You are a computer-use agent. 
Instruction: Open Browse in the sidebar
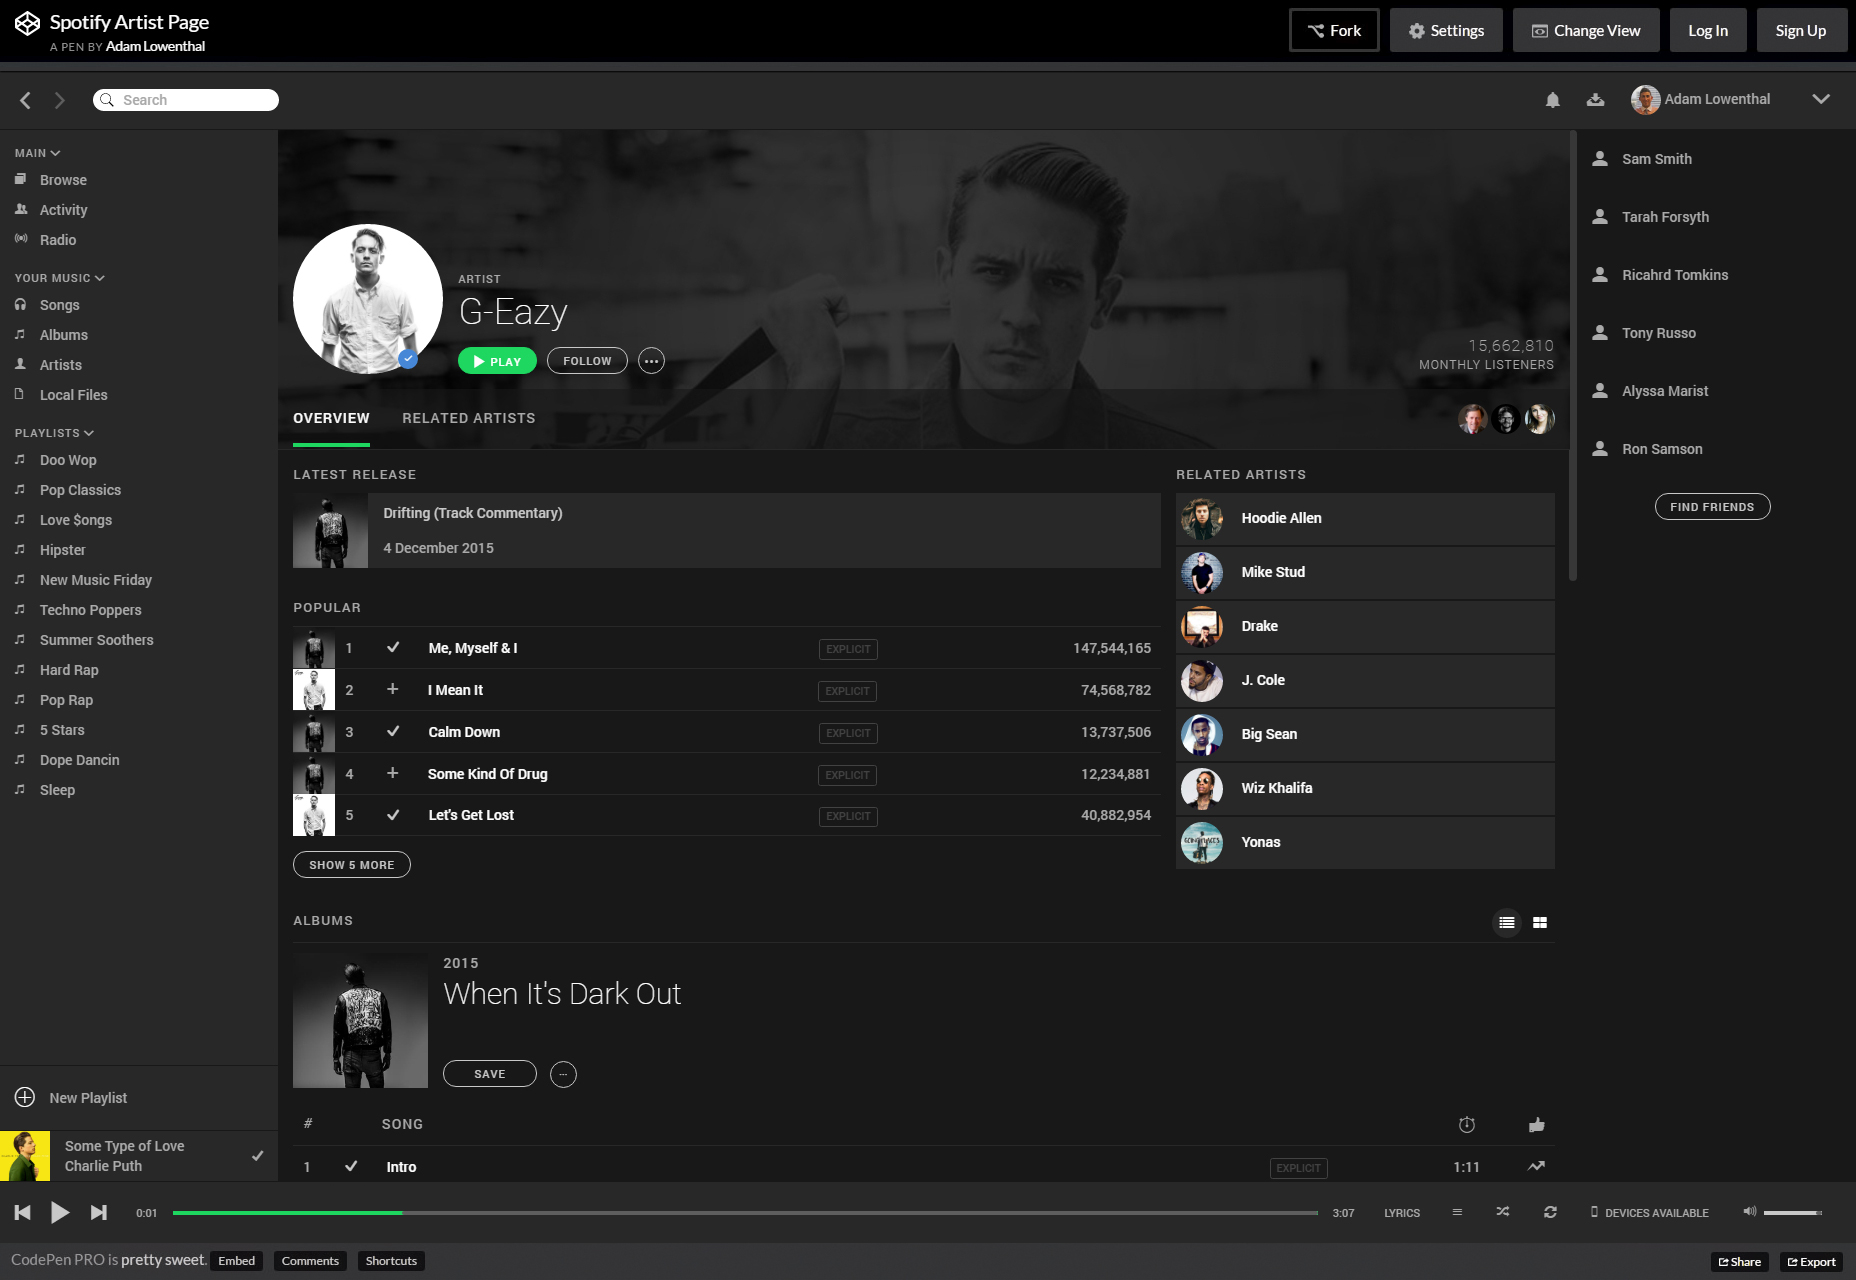click(x=63, y=180)
